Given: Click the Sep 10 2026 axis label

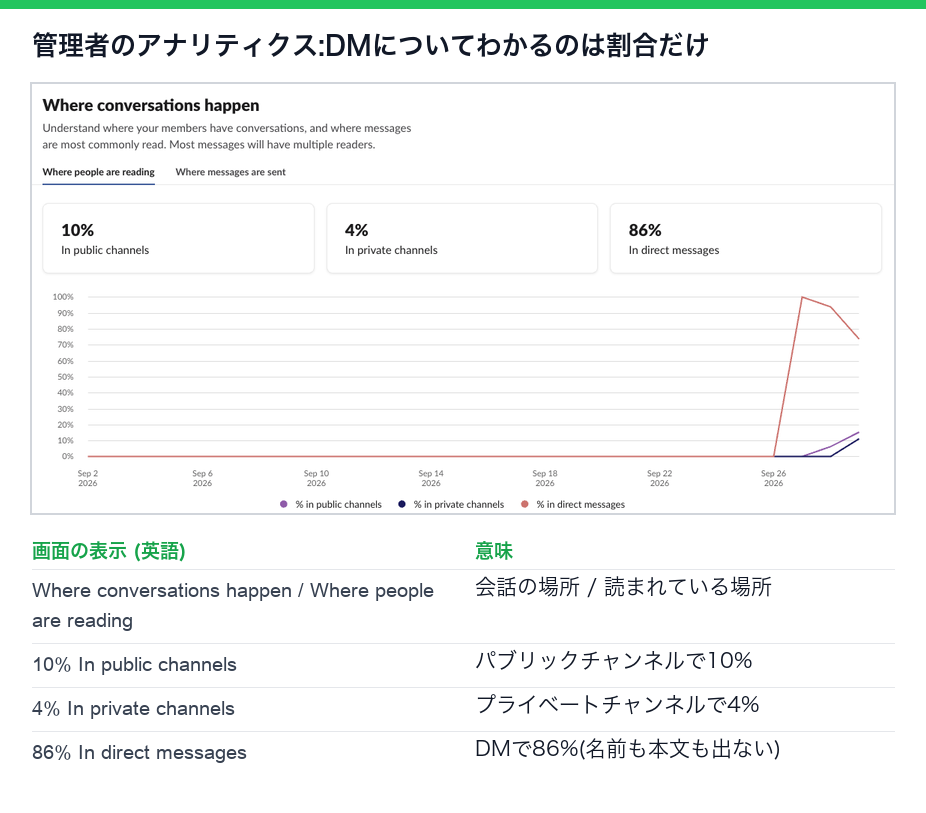Looking at the screenshot, I should coord(316,478).
